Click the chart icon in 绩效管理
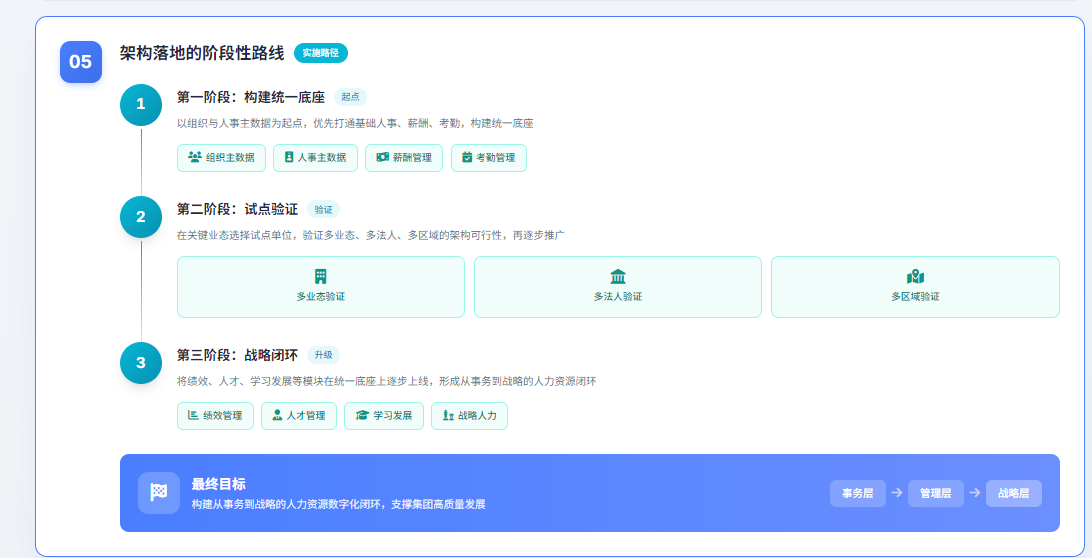 click(x=193, y=415)
